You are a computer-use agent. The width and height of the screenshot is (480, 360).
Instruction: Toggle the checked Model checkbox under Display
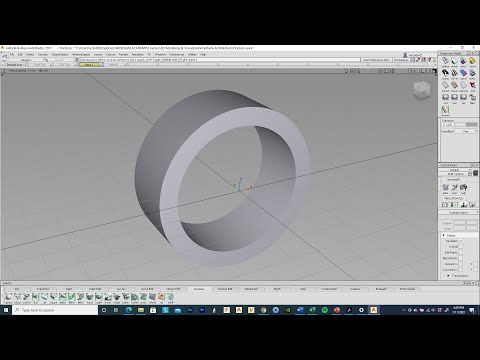point(460,241)
